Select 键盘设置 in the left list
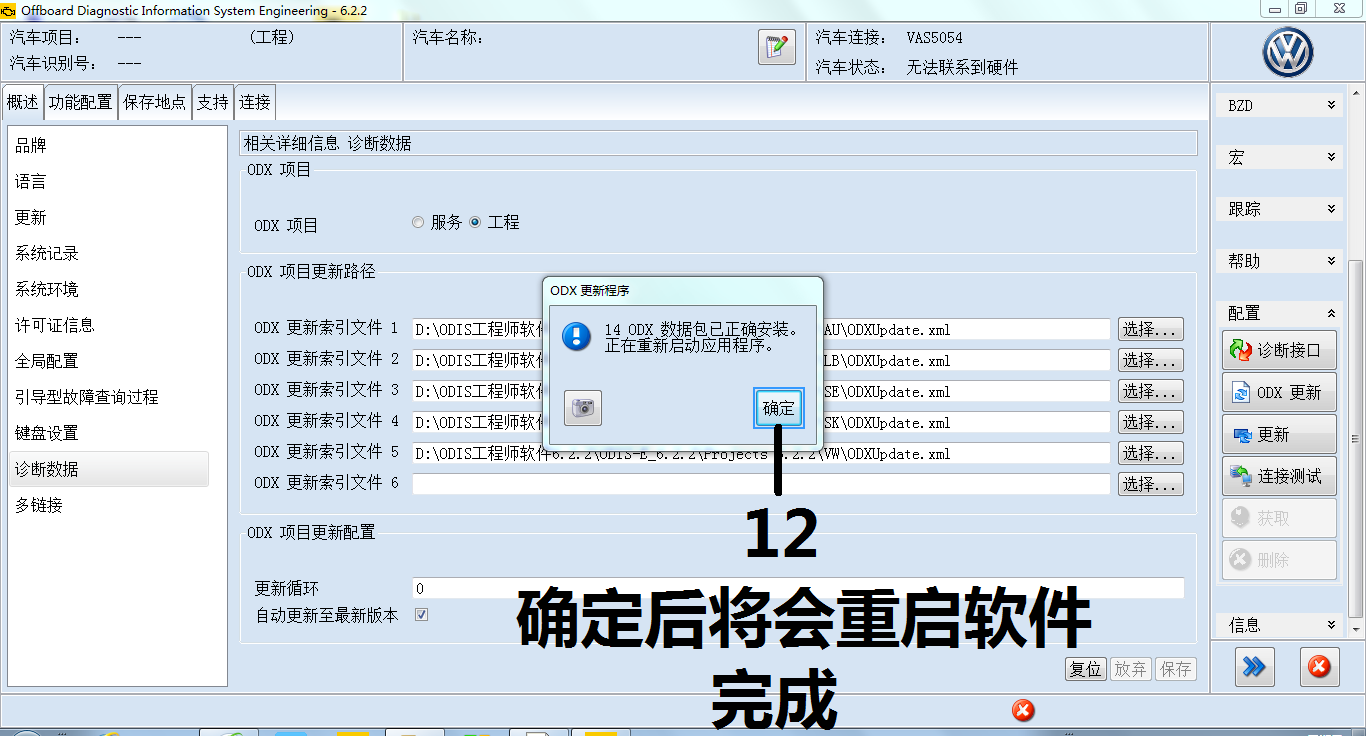1366x736 pixels. coord(108,433)
